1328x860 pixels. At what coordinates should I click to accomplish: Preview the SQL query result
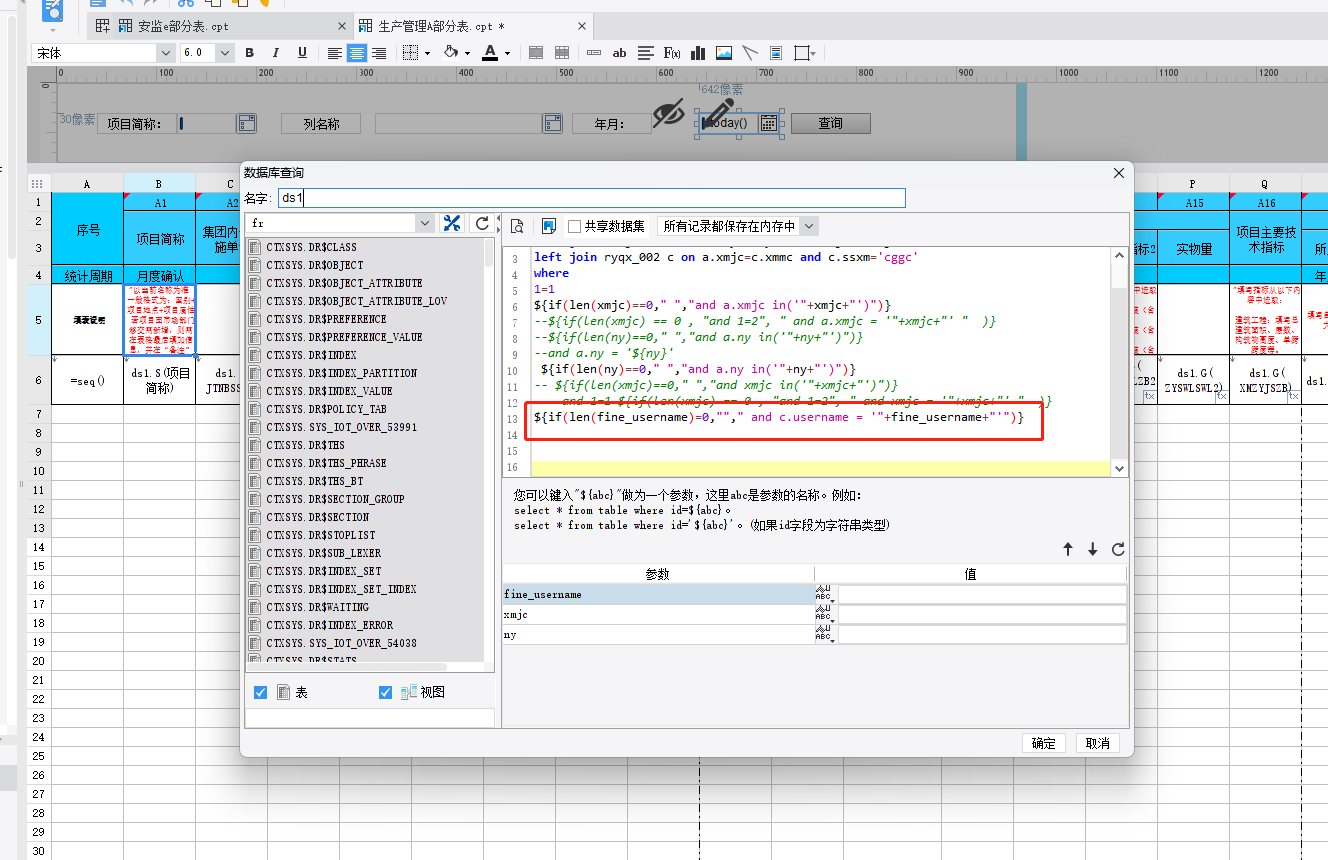[x=518, y=226]
